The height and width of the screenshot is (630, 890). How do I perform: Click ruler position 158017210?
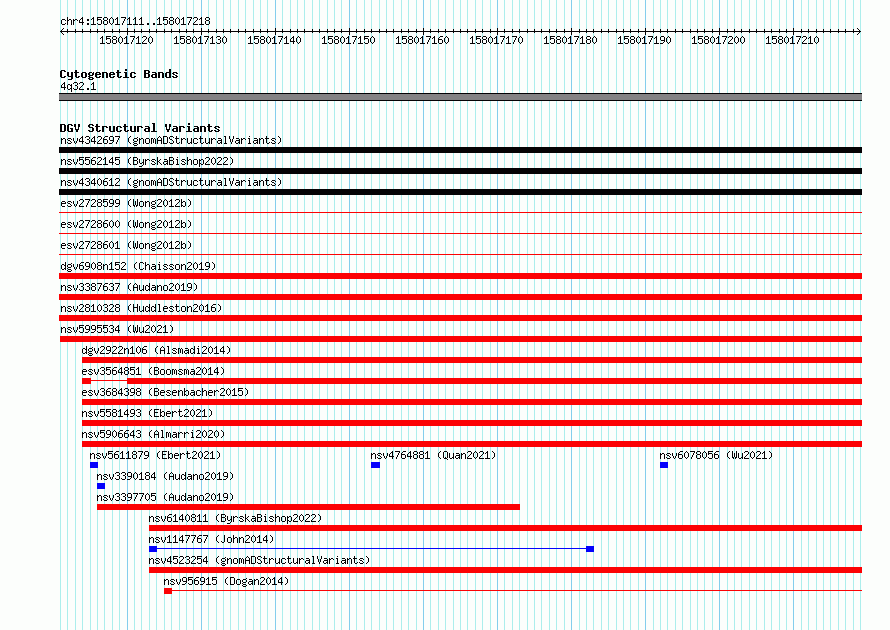(792, 40)
